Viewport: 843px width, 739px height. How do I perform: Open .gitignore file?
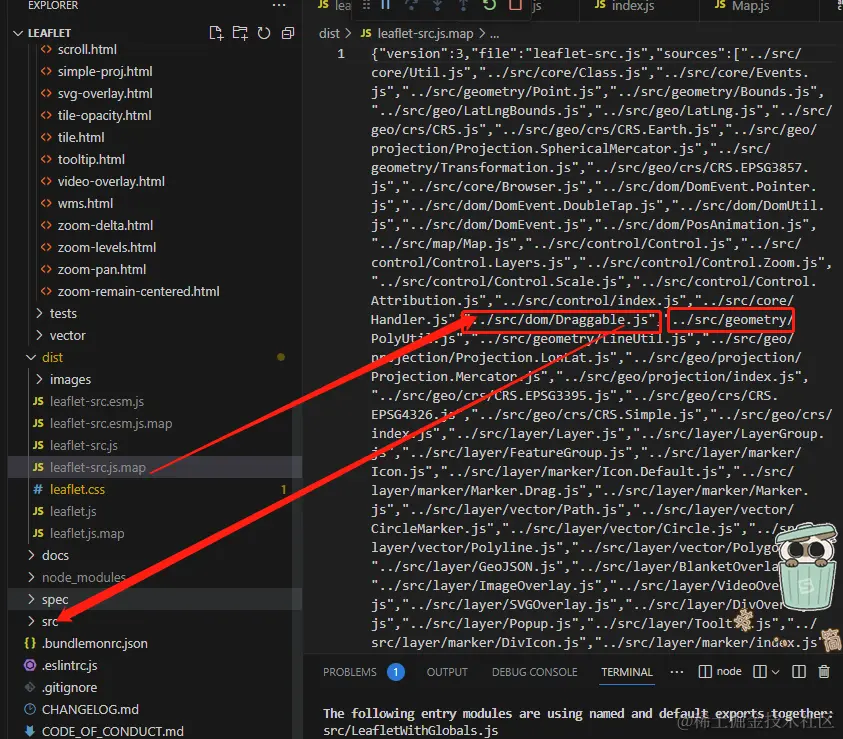69,687
